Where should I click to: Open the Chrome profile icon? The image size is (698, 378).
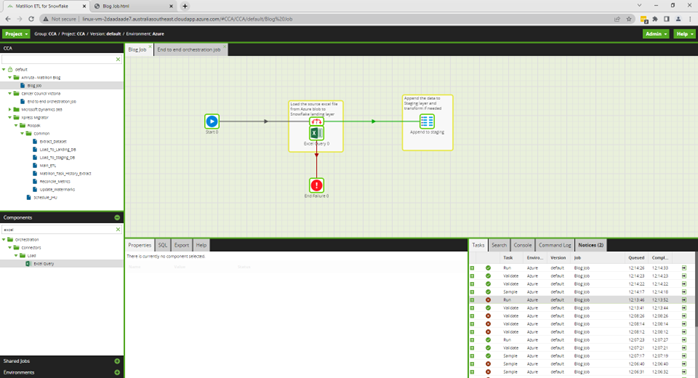678,19
